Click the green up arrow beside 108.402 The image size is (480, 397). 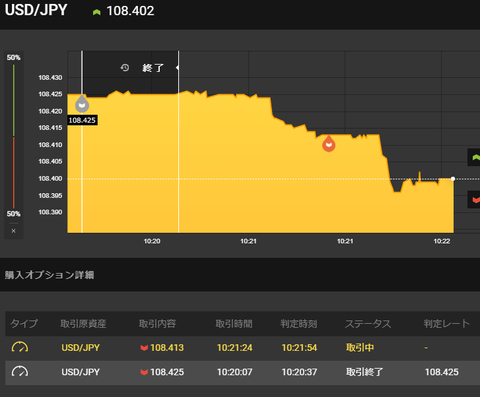(97, 12)
